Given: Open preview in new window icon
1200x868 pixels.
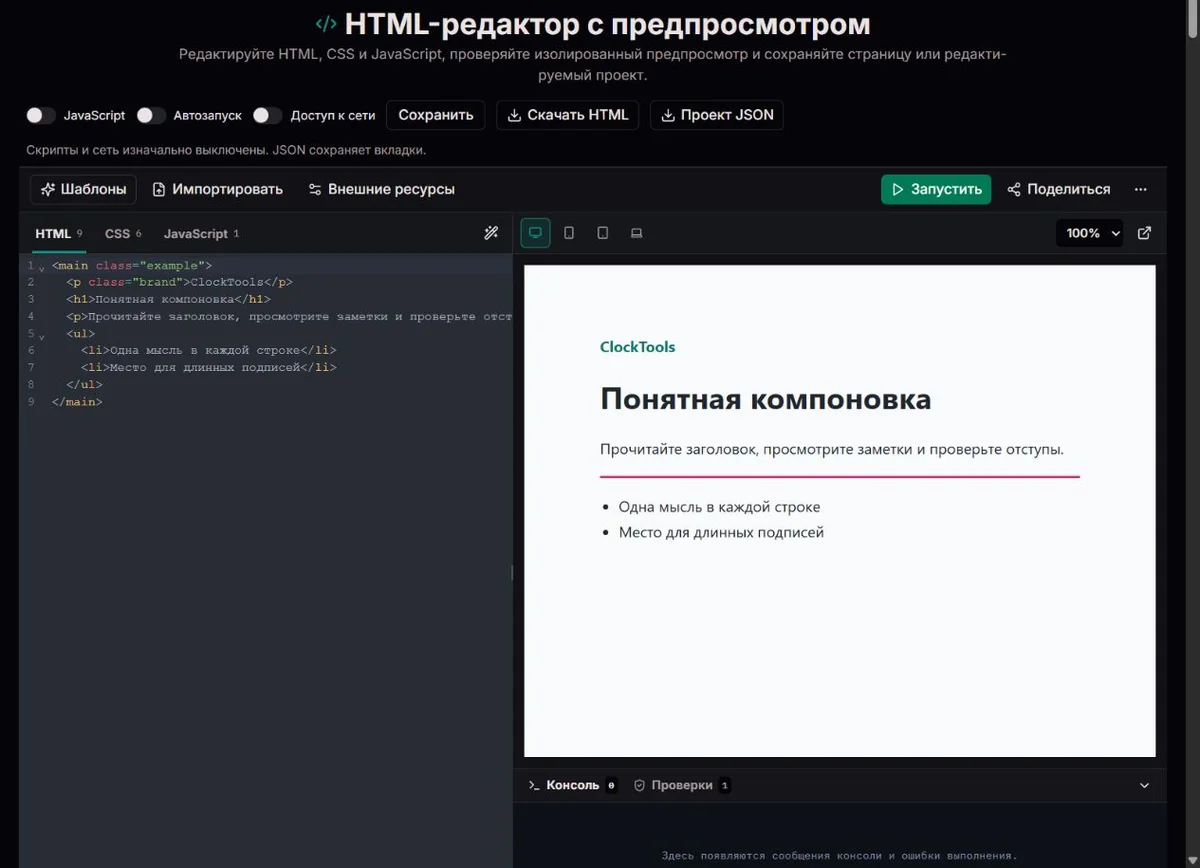Looking at the screenshot, I should coord(1145,233).
